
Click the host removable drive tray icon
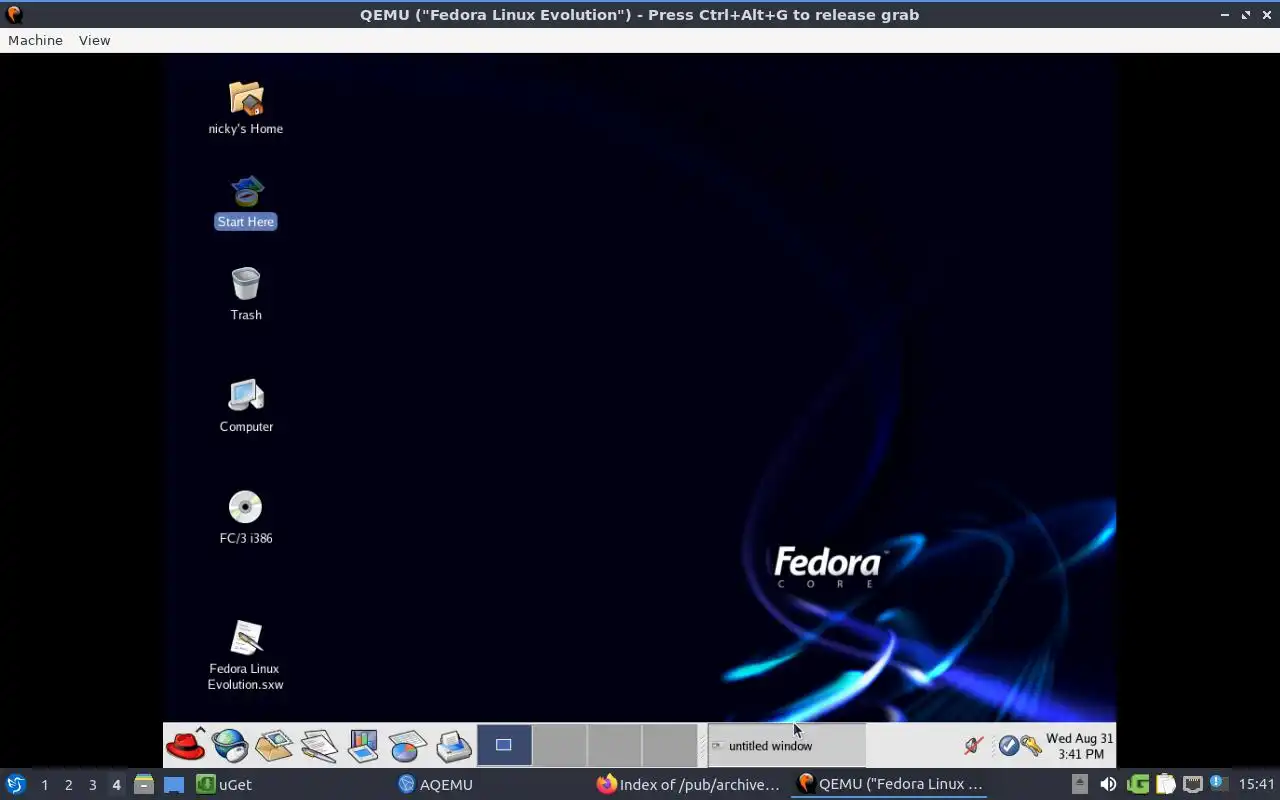click(1080, 784)
